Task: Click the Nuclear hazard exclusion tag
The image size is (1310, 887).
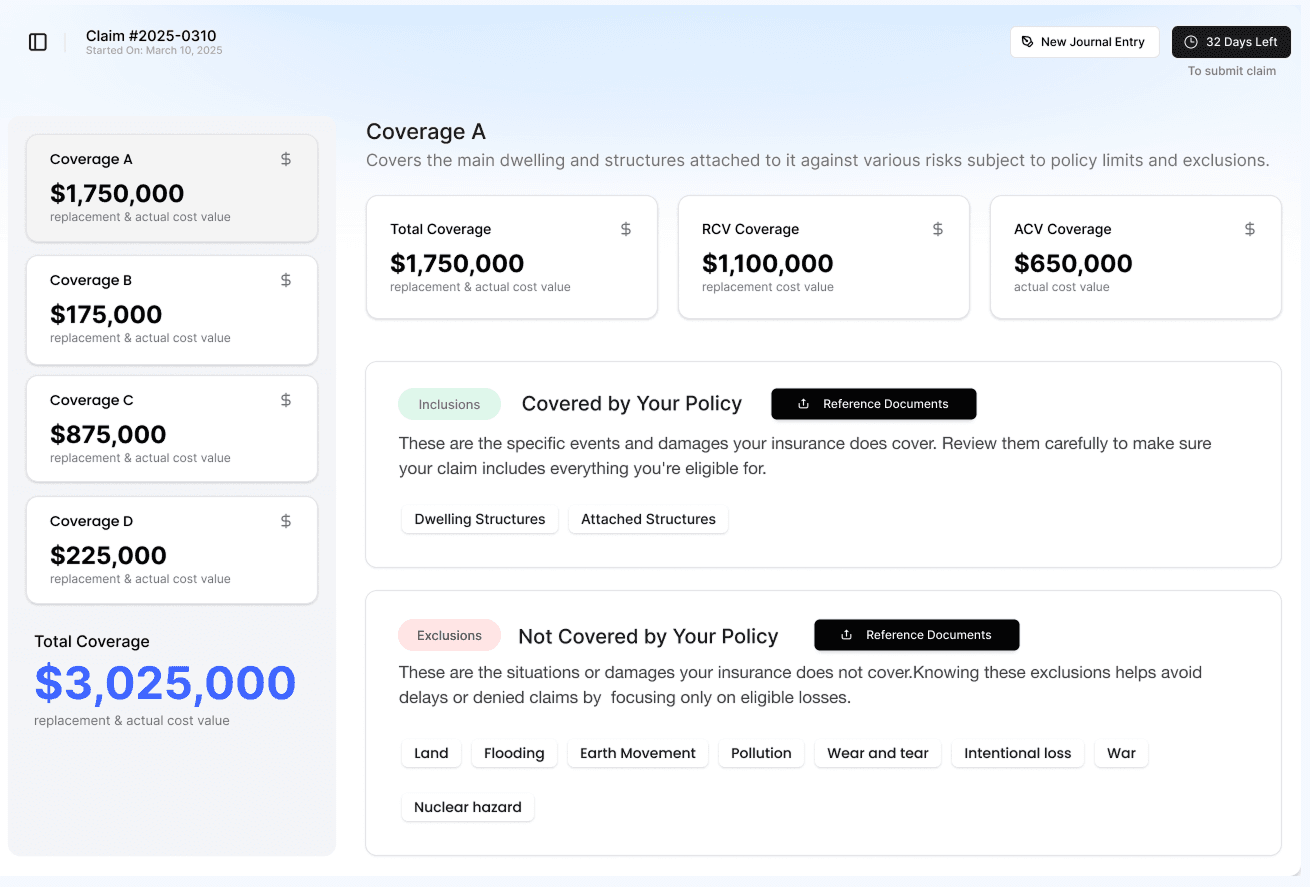Action: [x=468, y=807]
